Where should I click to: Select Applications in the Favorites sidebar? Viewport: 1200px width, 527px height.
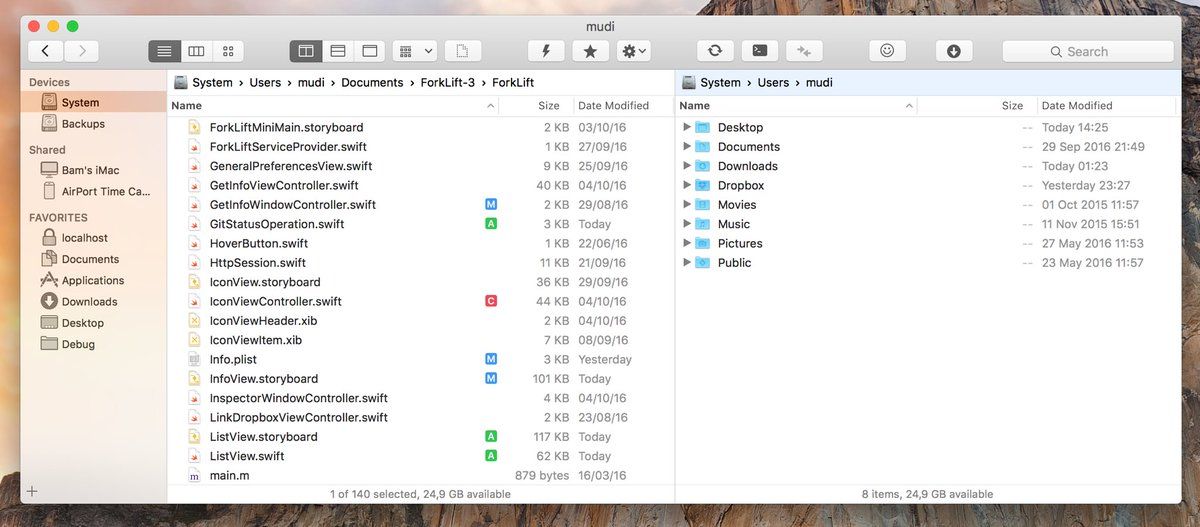click(x=92, y=281)
